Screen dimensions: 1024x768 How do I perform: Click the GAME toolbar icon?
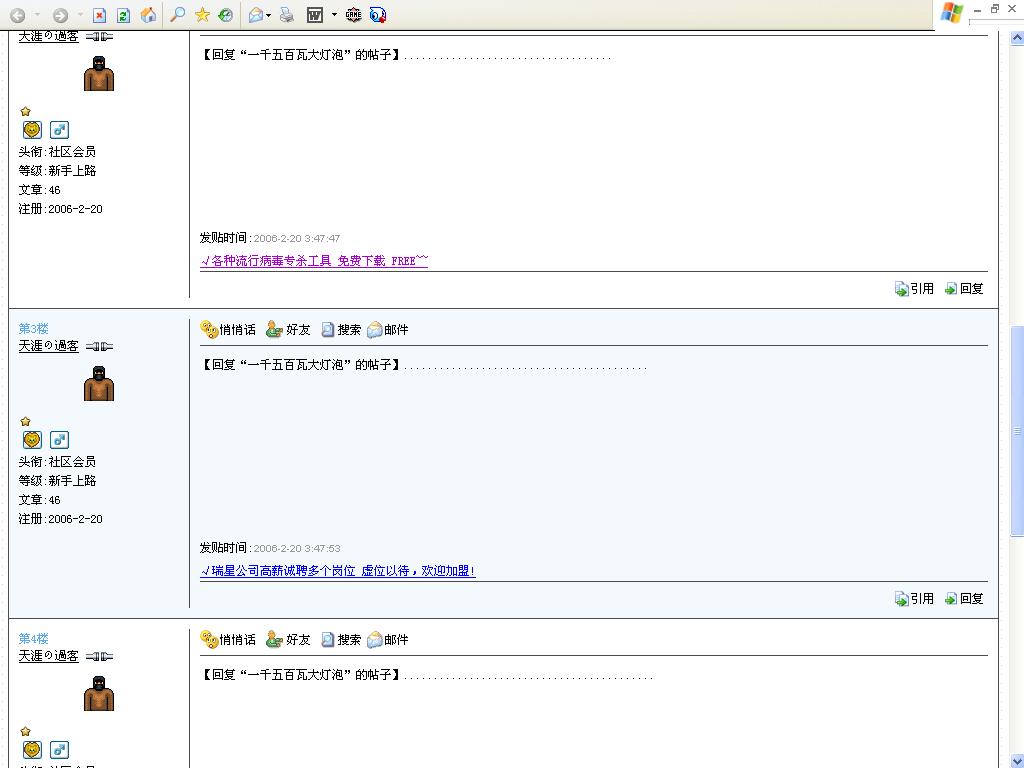(353, 15)
